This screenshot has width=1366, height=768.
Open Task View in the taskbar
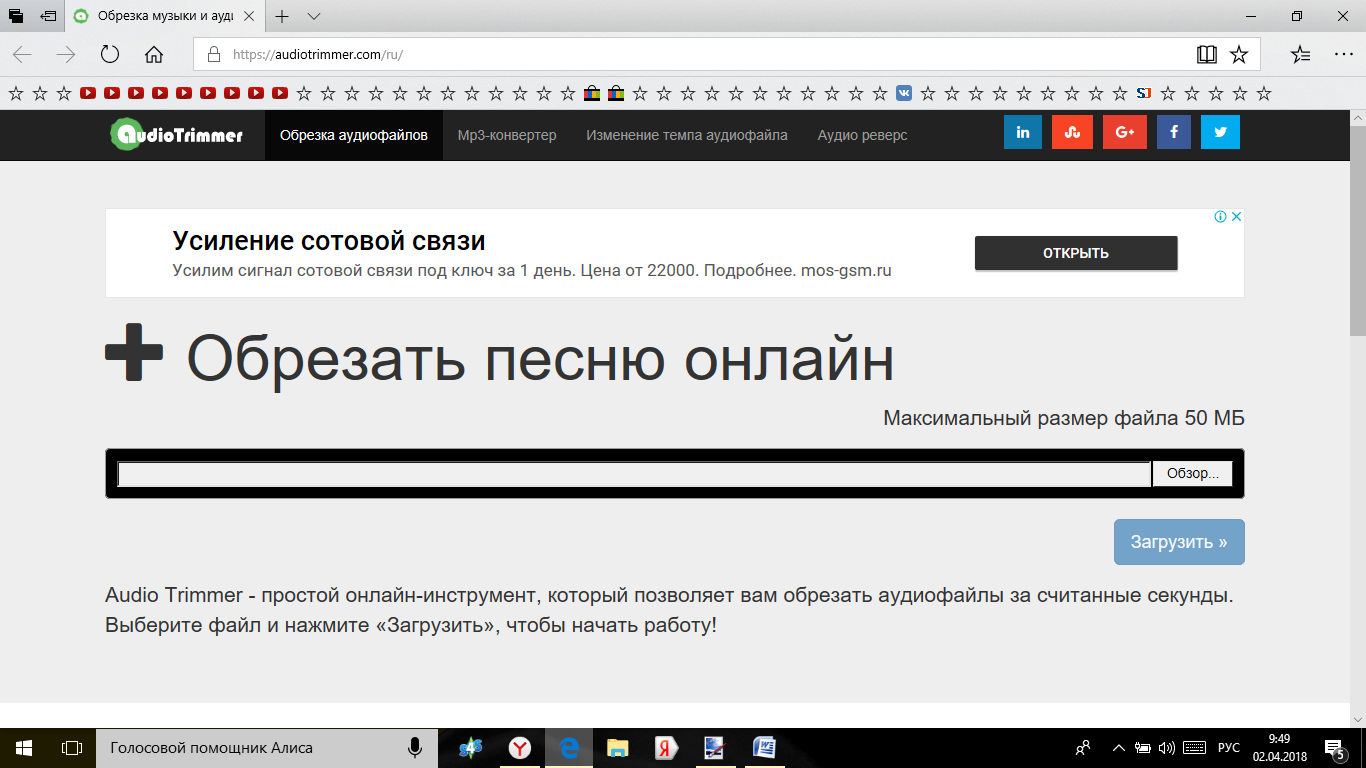(x=72, y=748)
